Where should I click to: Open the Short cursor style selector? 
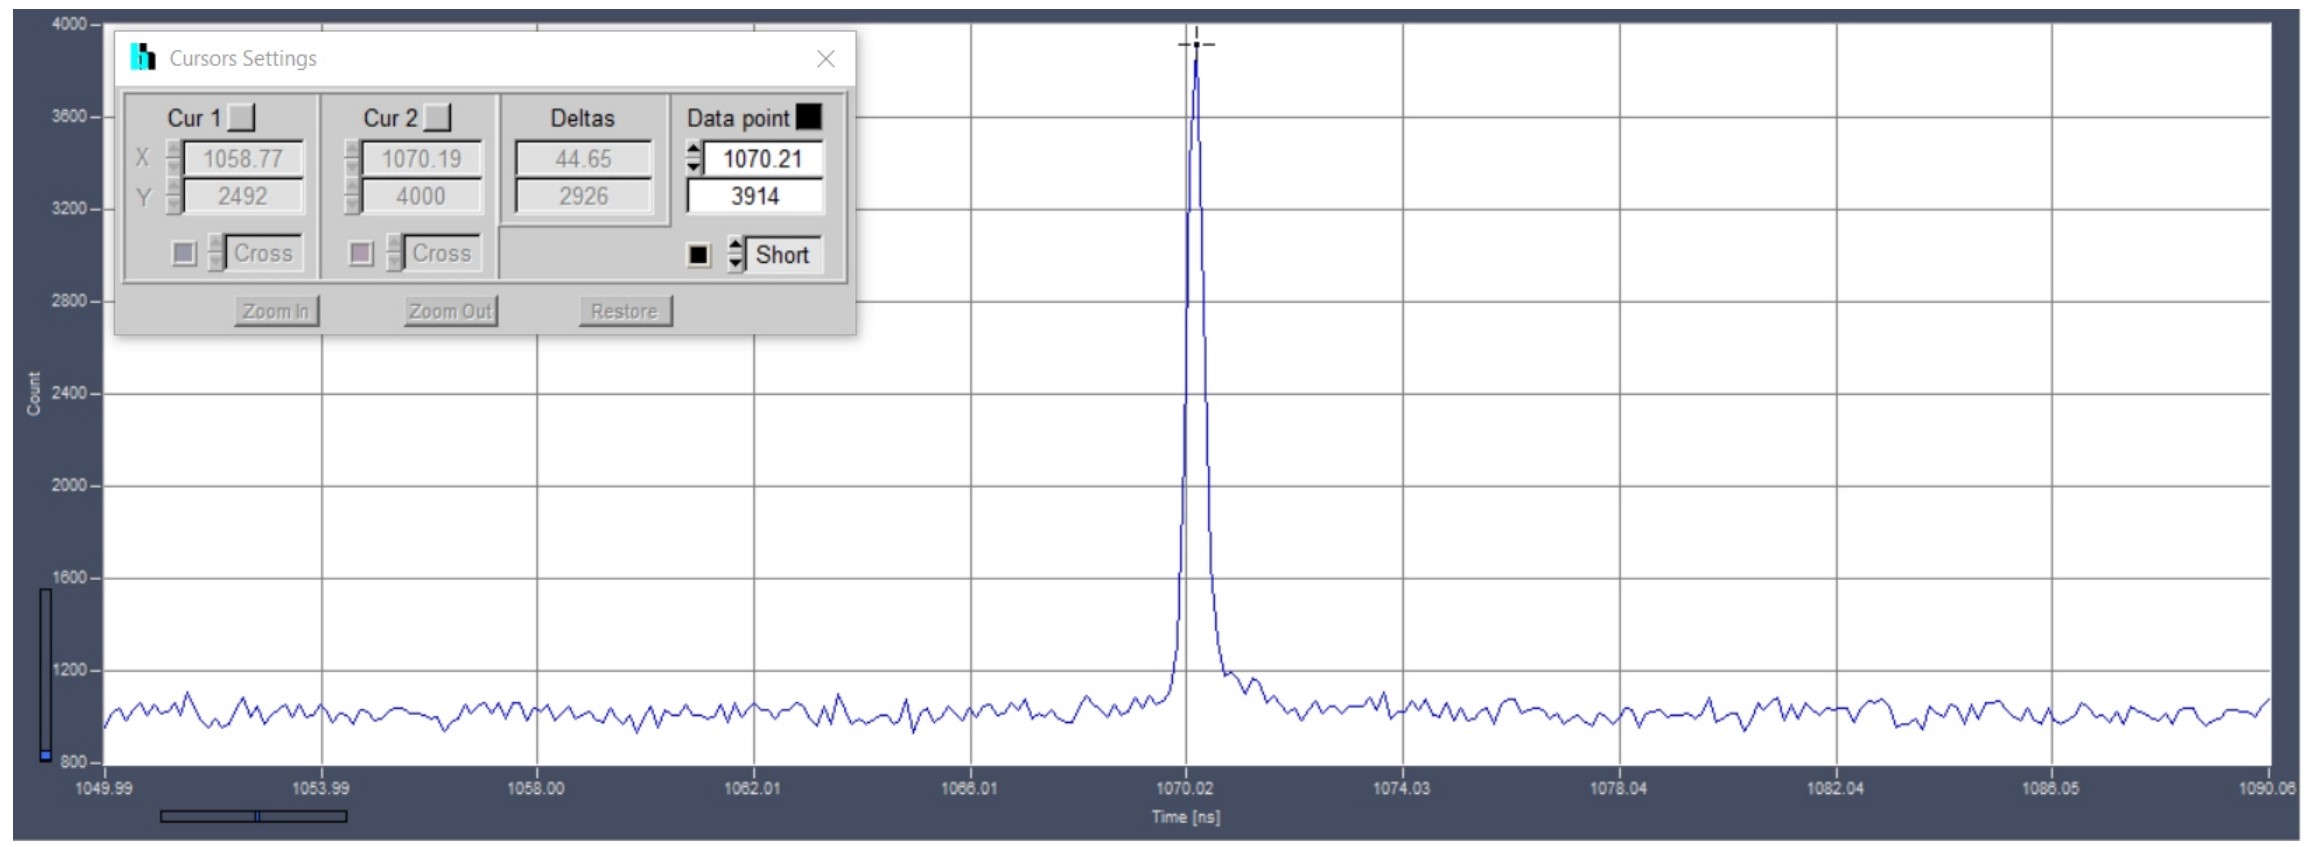click(x=783, y=255)
